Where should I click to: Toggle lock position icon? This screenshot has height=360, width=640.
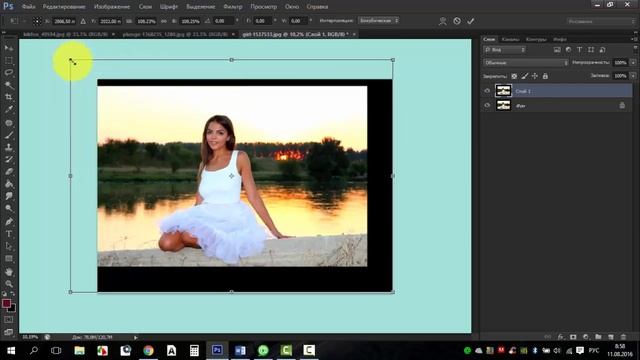coord(535,76)
